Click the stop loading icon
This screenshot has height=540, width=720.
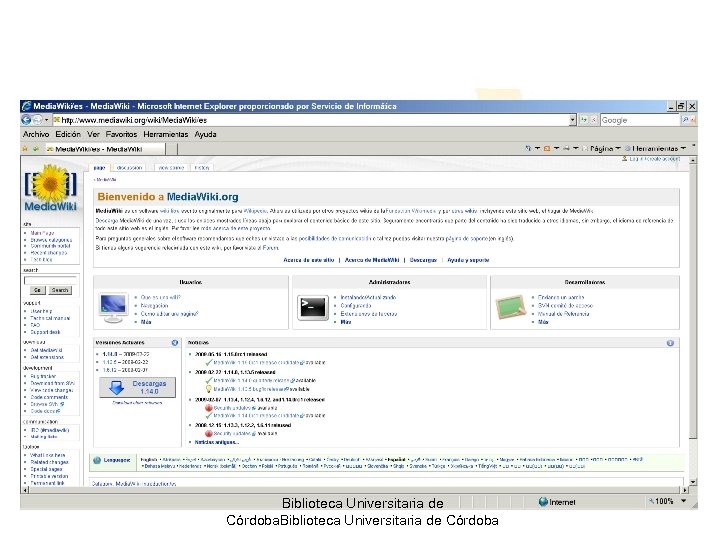(594, 120)
